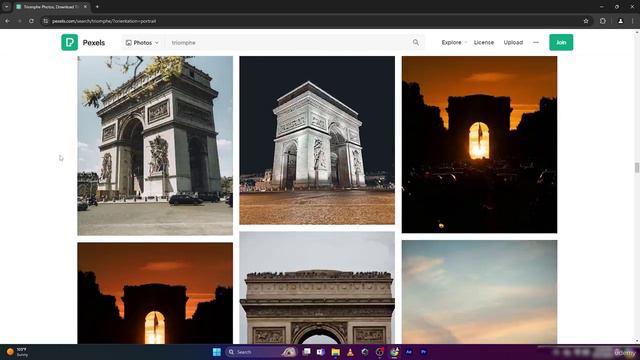Image resolution: width=640 pixels, height=360 pixels.
Task: Click the Pexels logo icon
Action: [69, 42]
